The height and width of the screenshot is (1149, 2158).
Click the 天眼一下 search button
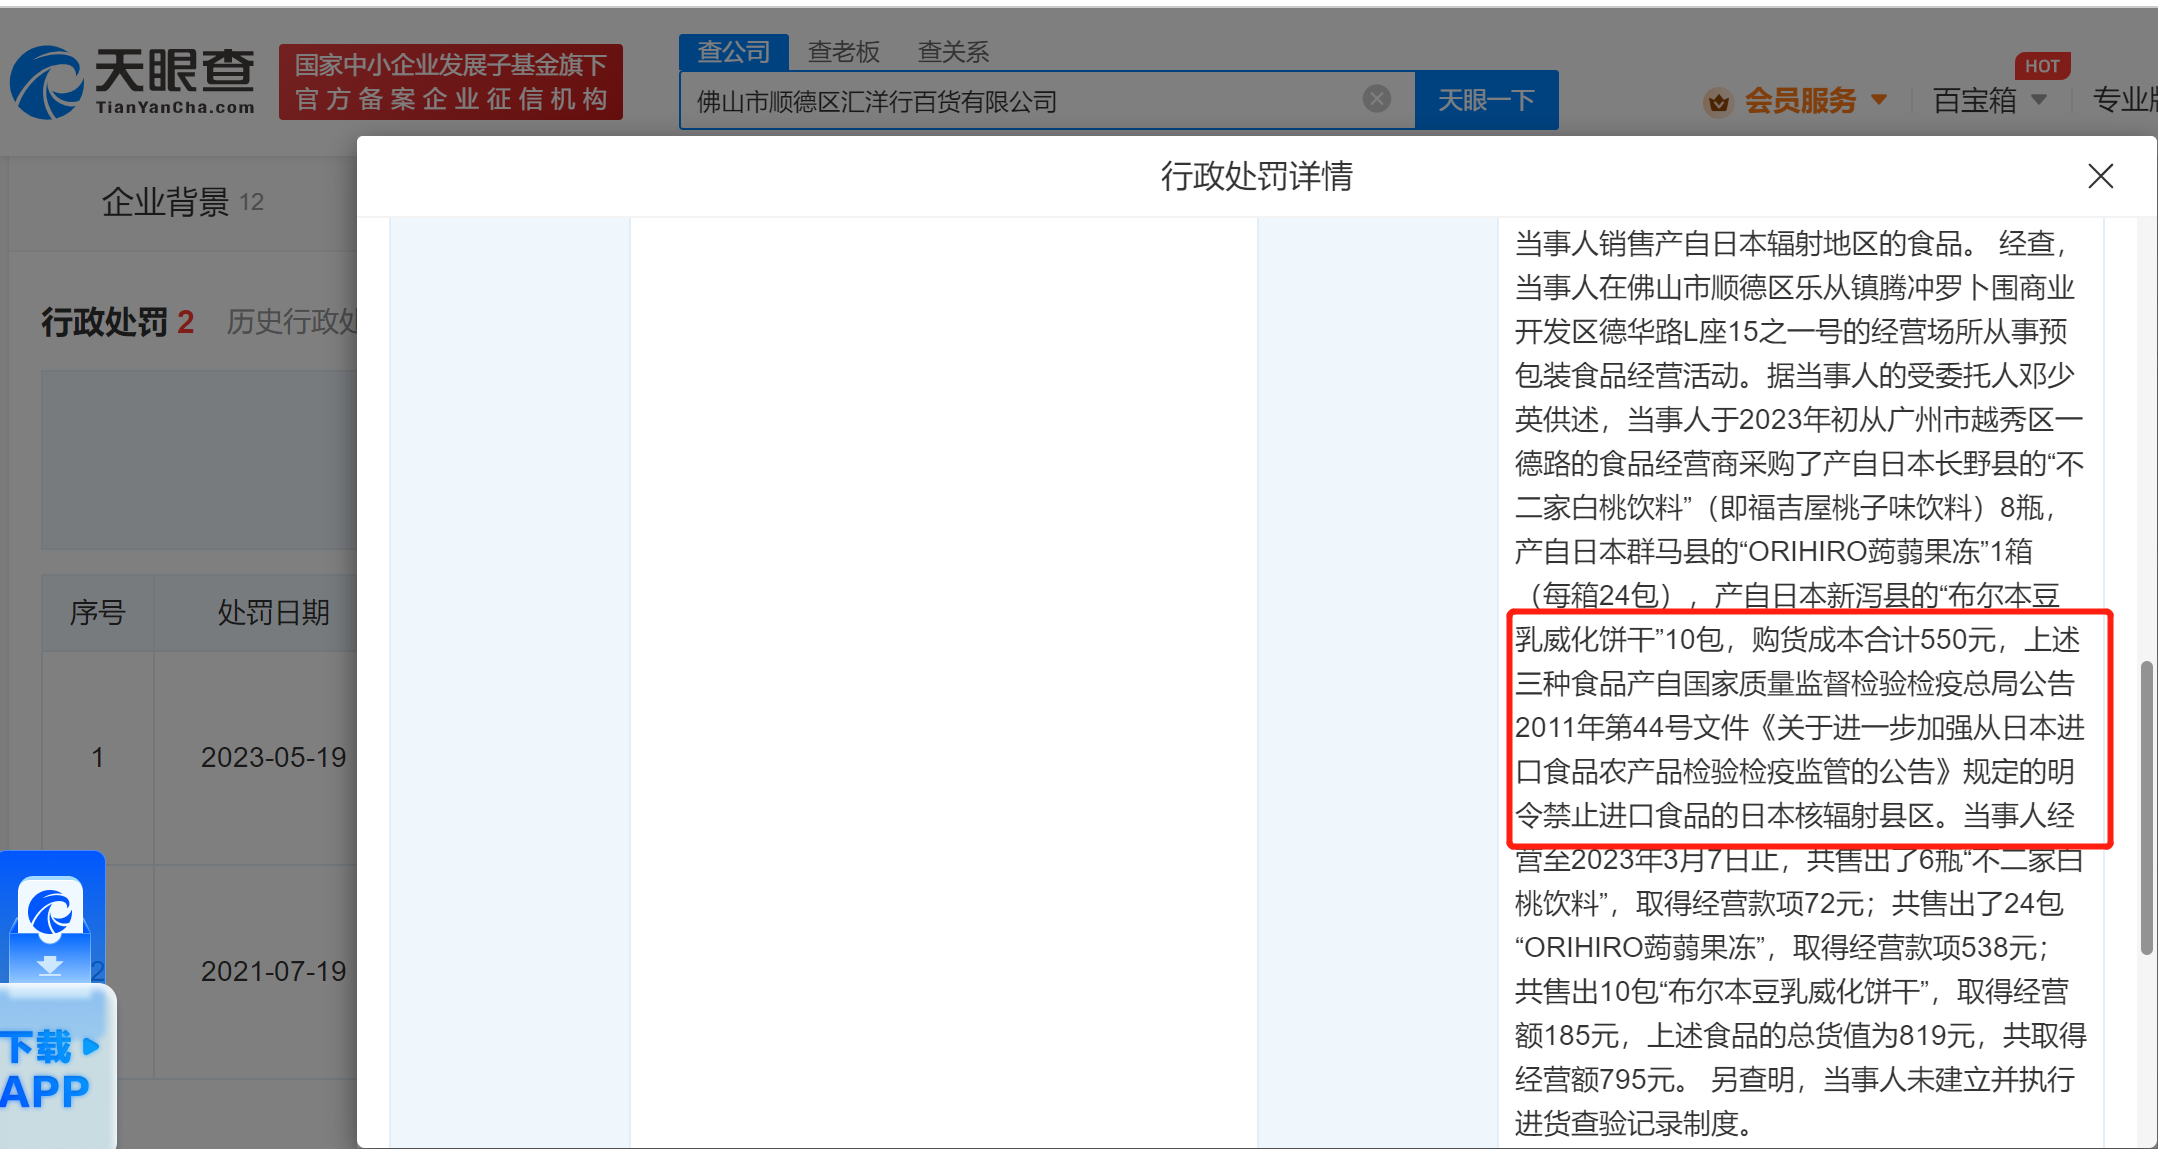(1486, 100)
